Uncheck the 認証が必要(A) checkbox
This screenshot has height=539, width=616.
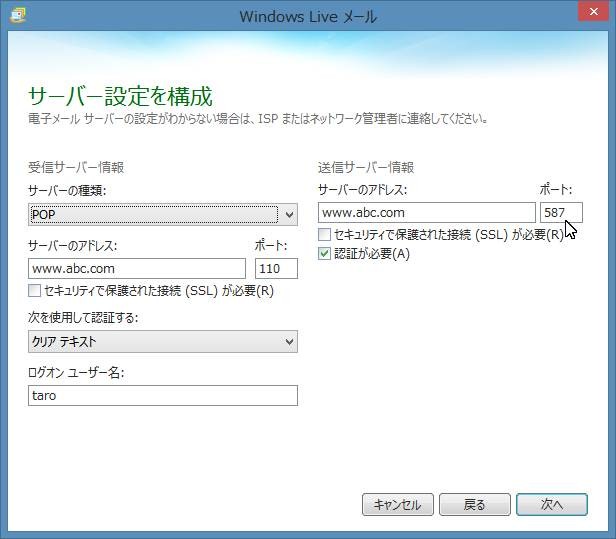[324, 253]
